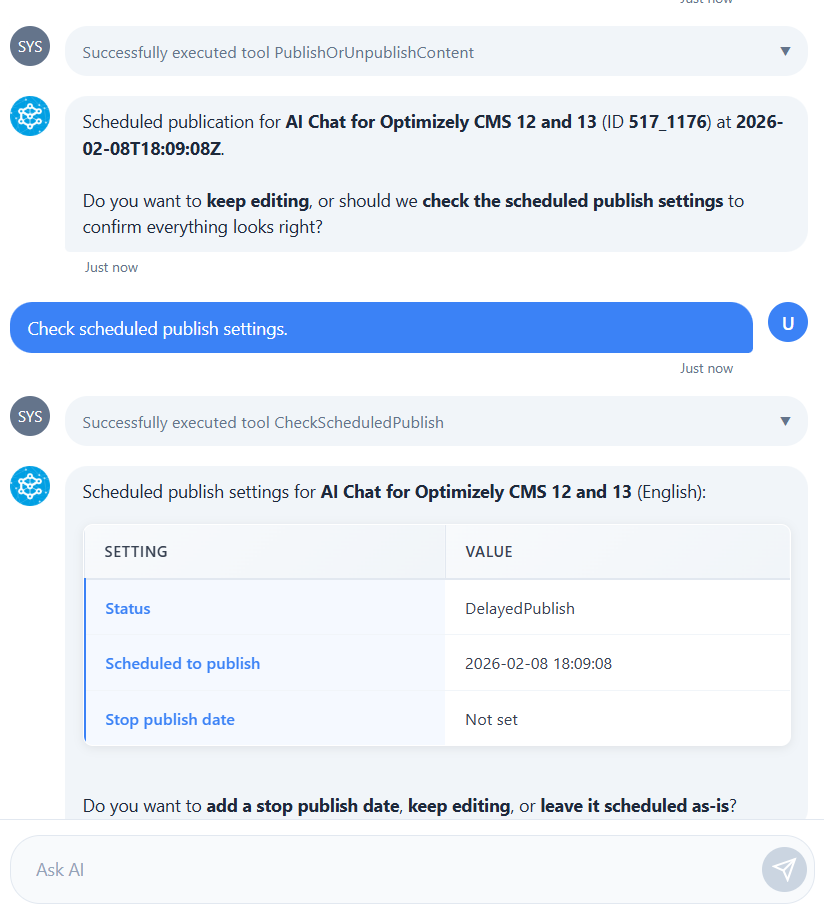Click the Not set value cell

(x=491, y=719)
